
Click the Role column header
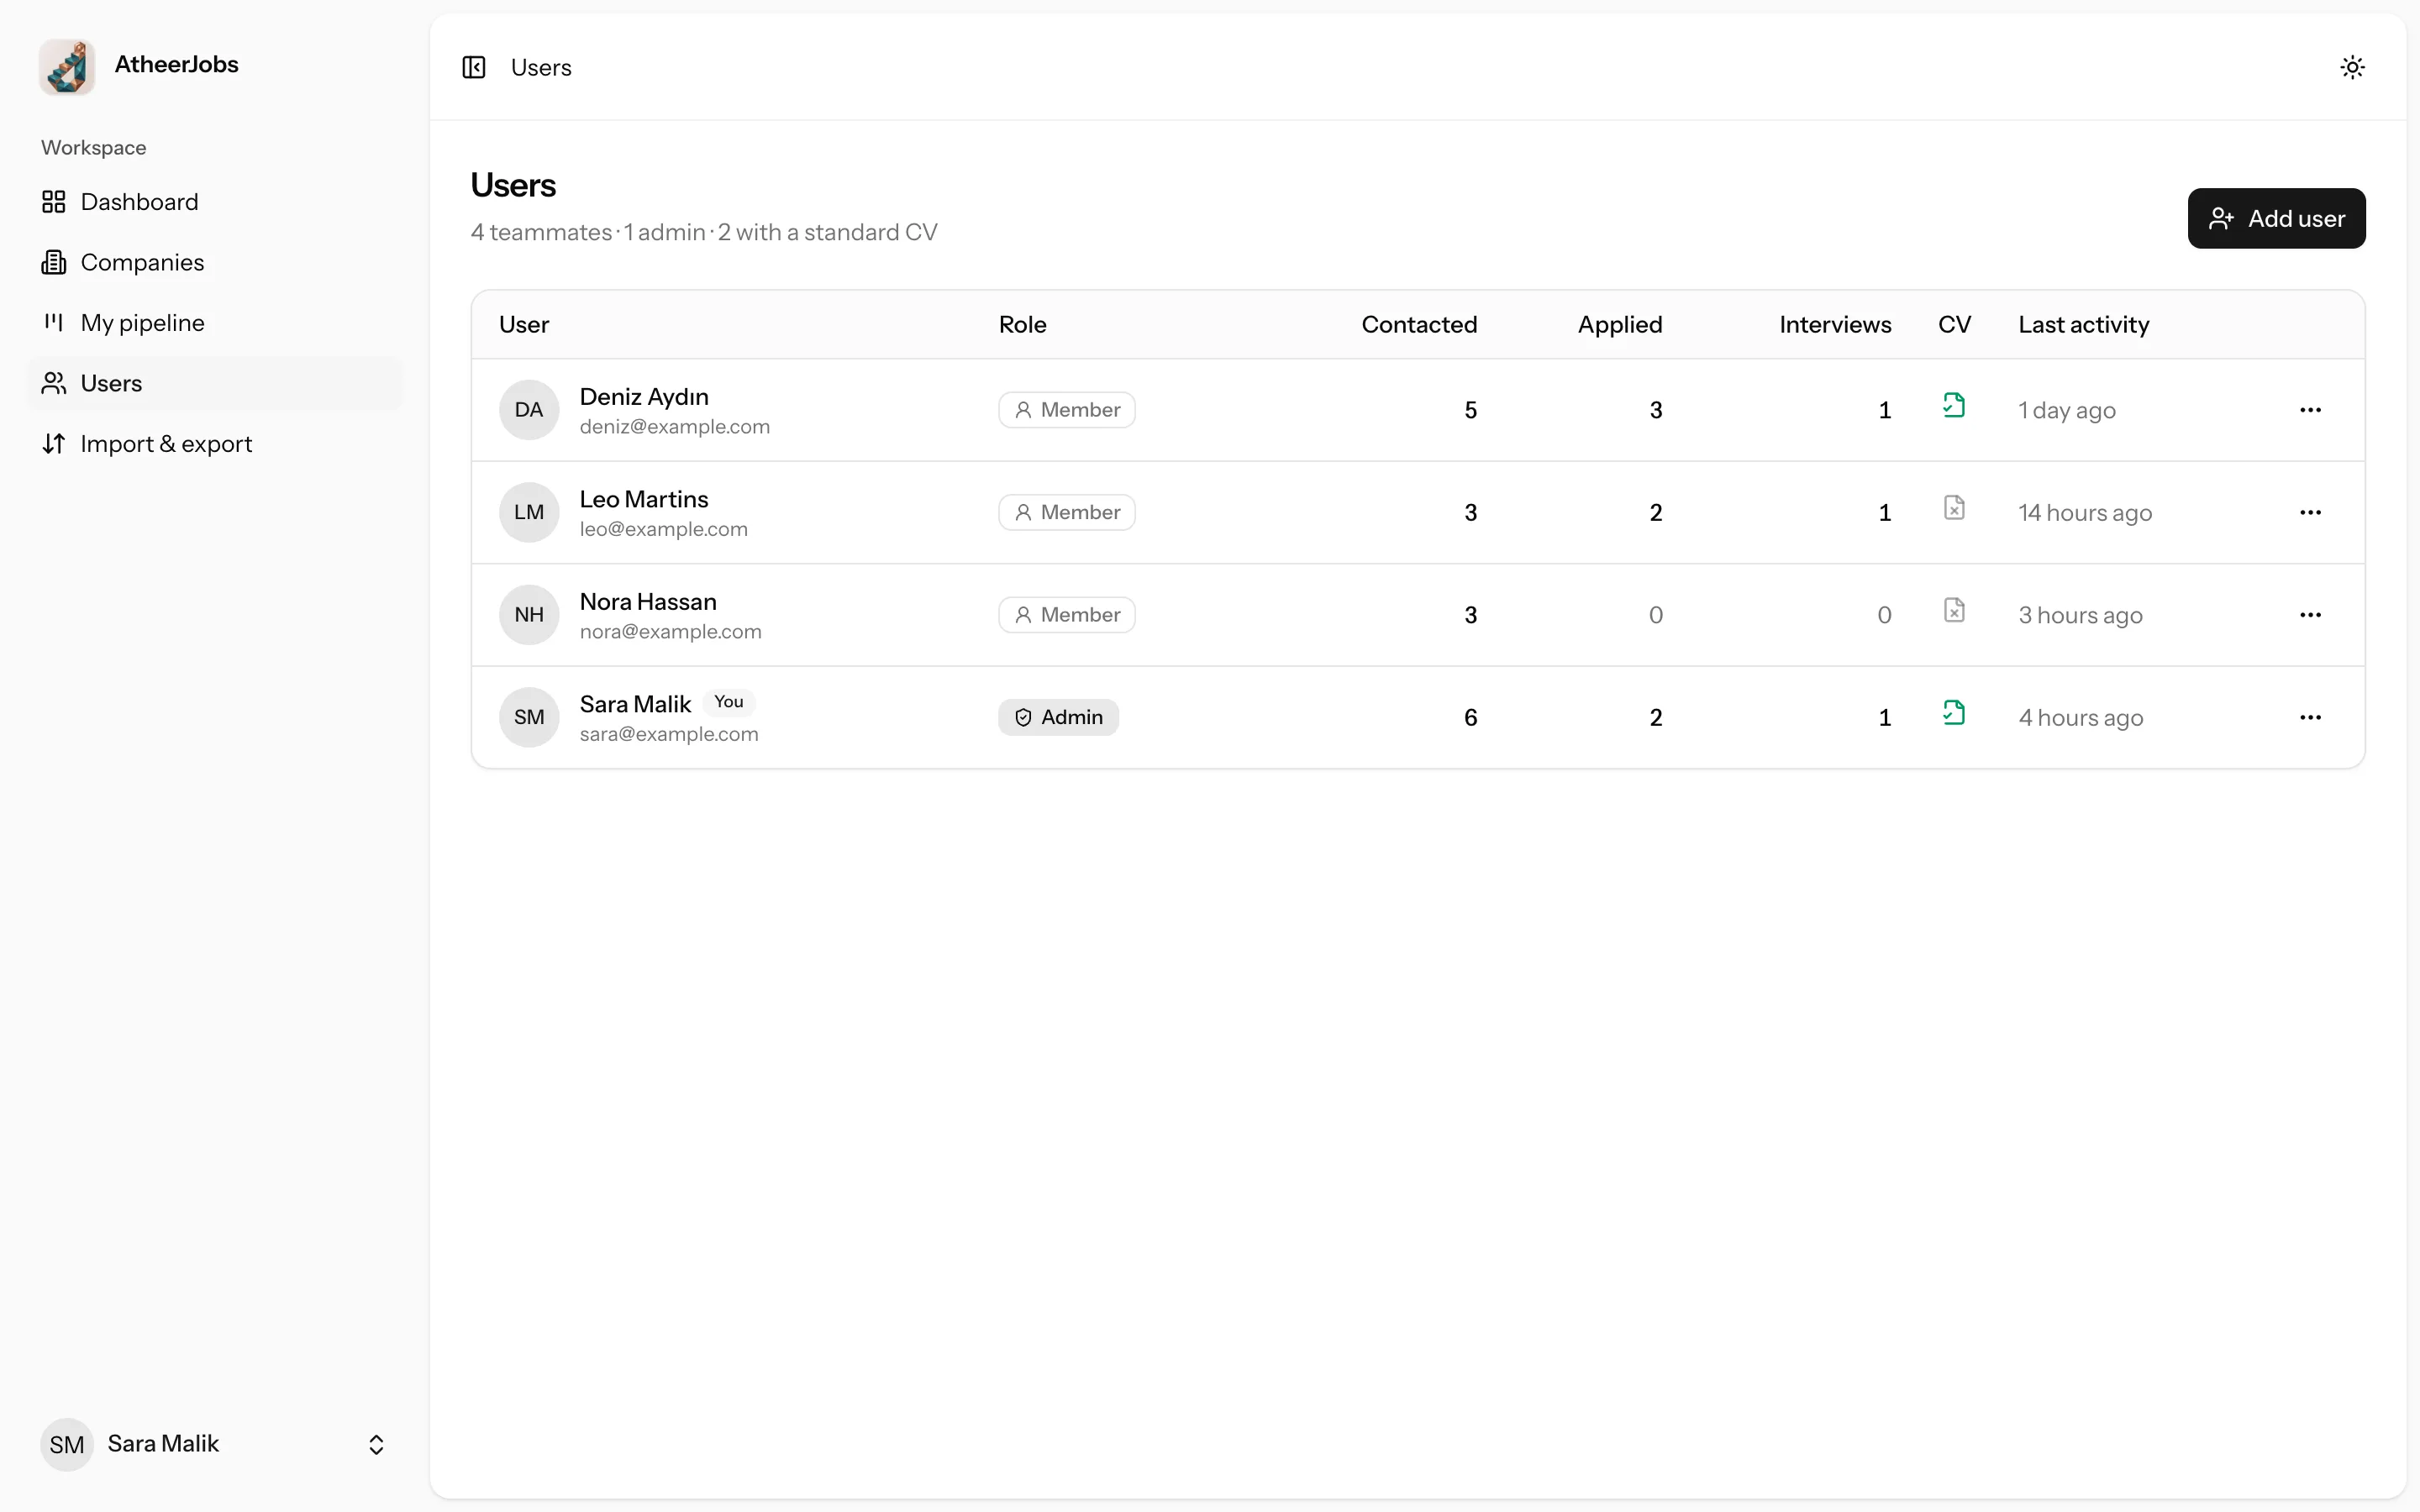pos(1022,325)
